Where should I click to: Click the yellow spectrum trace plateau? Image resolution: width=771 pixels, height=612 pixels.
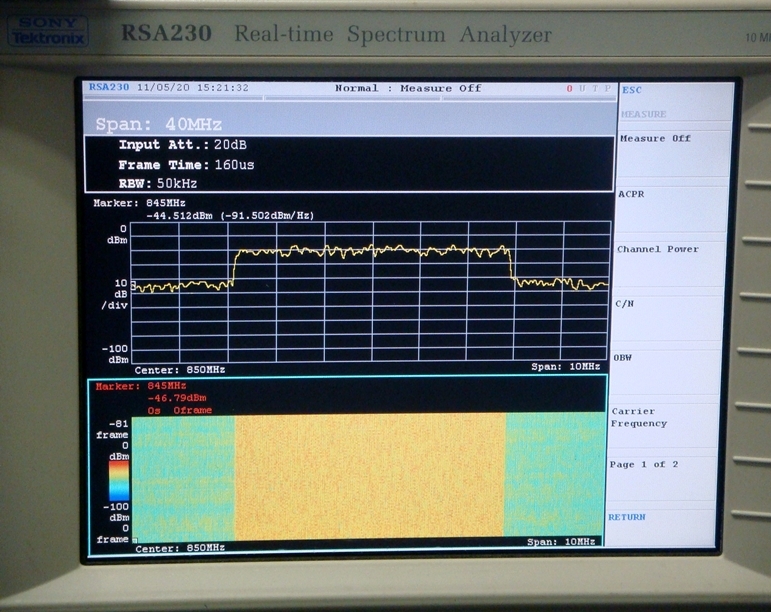[x=372, y=251]
